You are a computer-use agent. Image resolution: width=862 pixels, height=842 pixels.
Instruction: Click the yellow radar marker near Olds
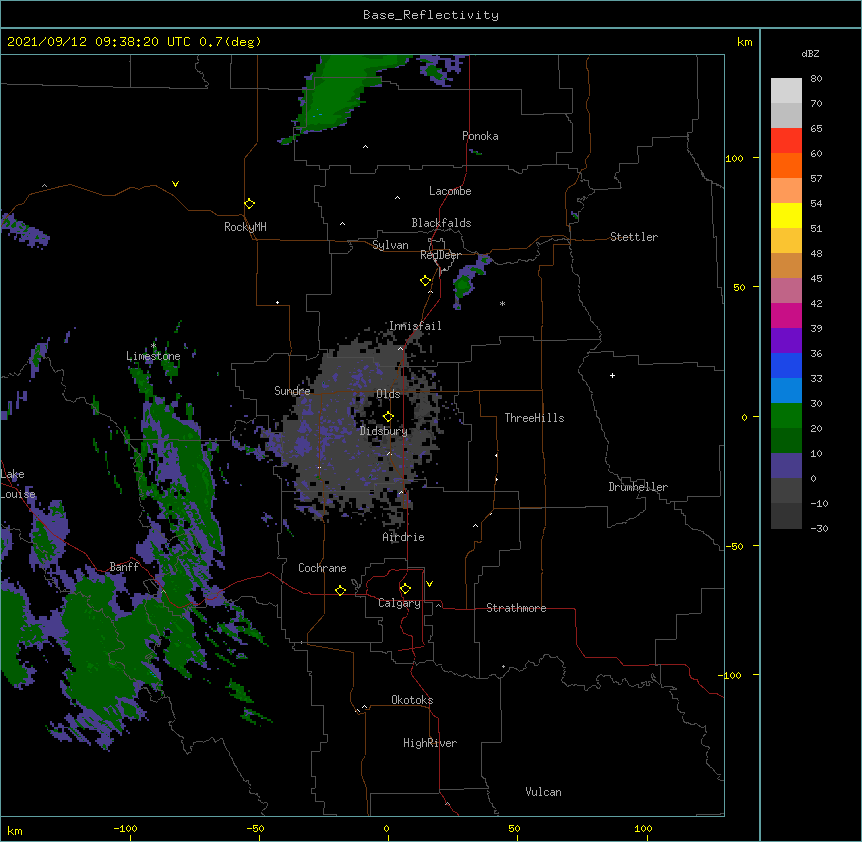pyautogui.click(x=388, y=417)
